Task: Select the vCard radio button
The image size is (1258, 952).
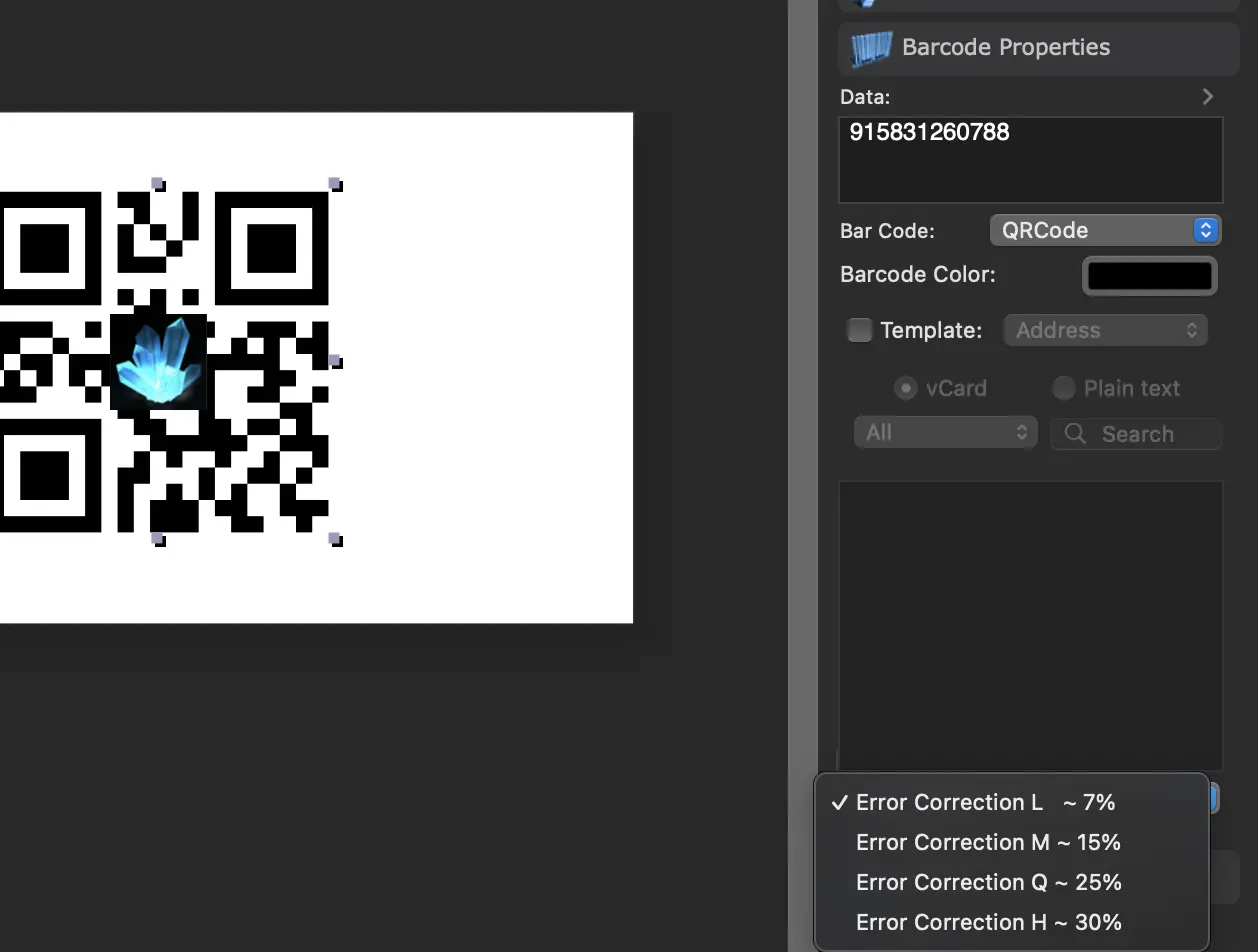Action: pos(906,388)
